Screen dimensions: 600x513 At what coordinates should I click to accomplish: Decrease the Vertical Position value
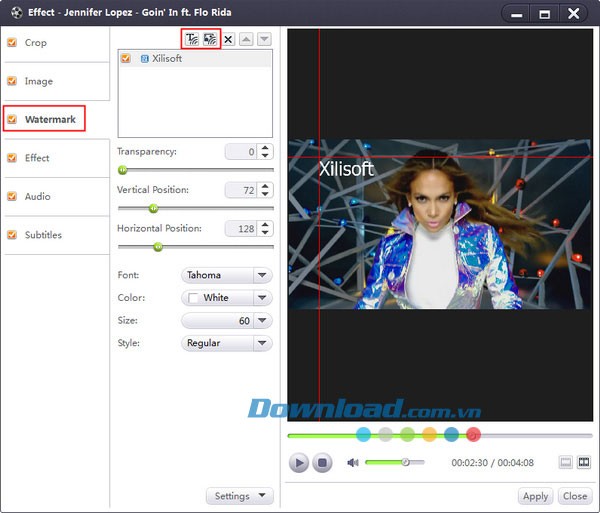pyautogui.click(x=265, y=194)
